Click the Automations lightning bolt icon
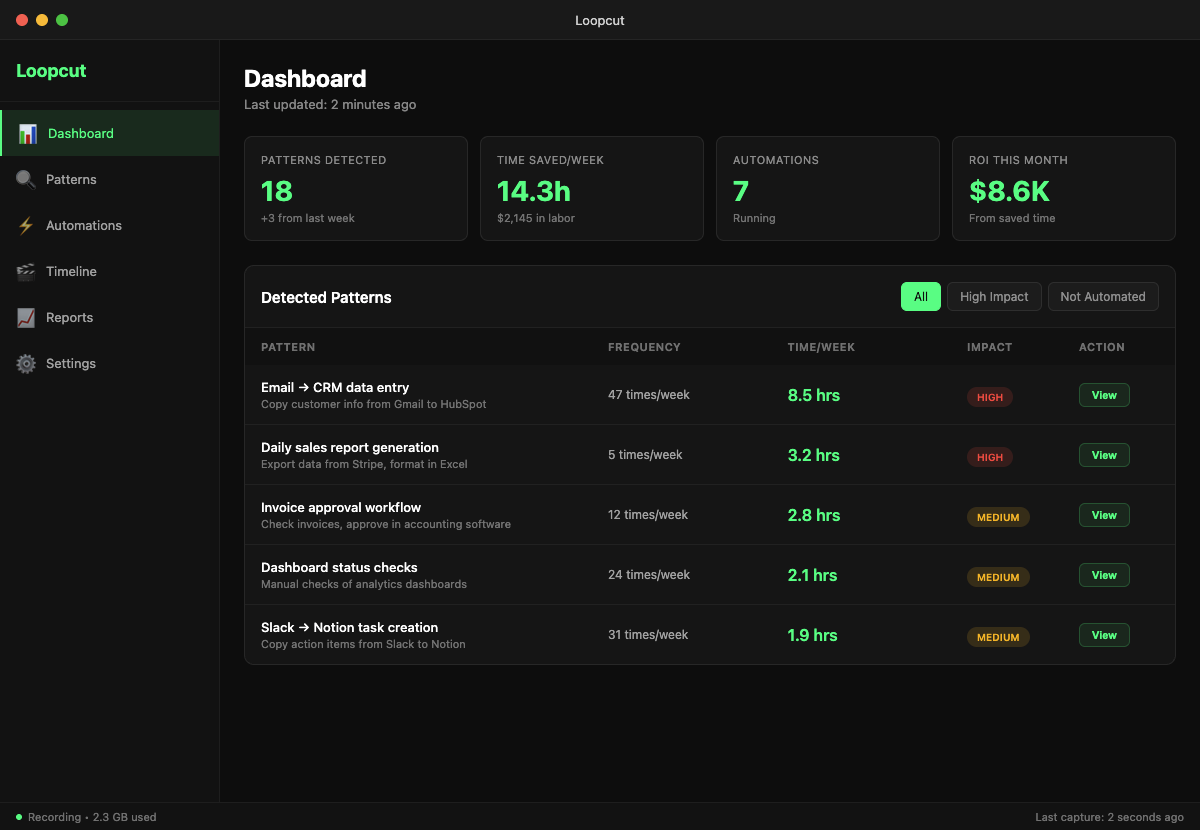 point(25,225)
